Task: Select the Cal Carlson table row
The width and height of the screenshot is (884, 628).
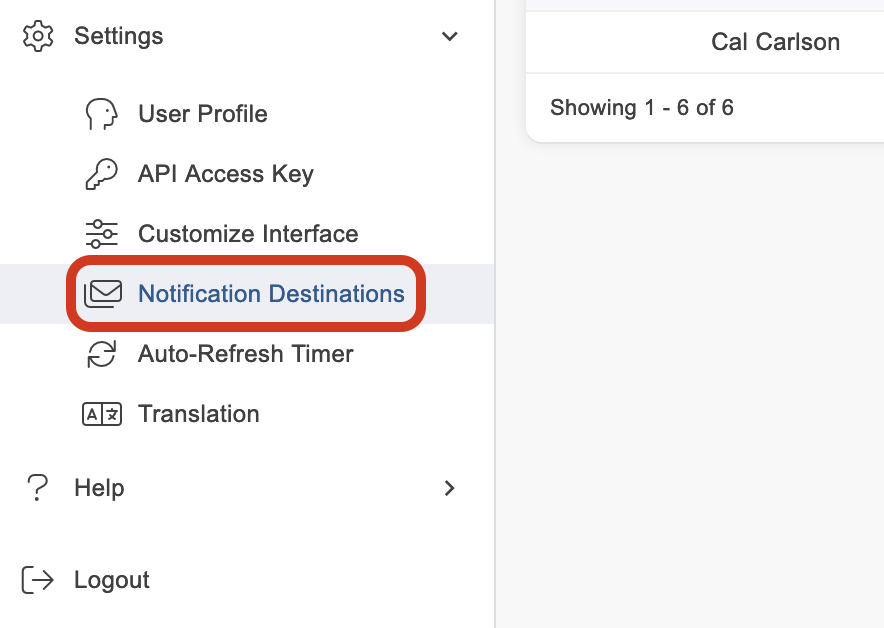Action: [775, 42]
